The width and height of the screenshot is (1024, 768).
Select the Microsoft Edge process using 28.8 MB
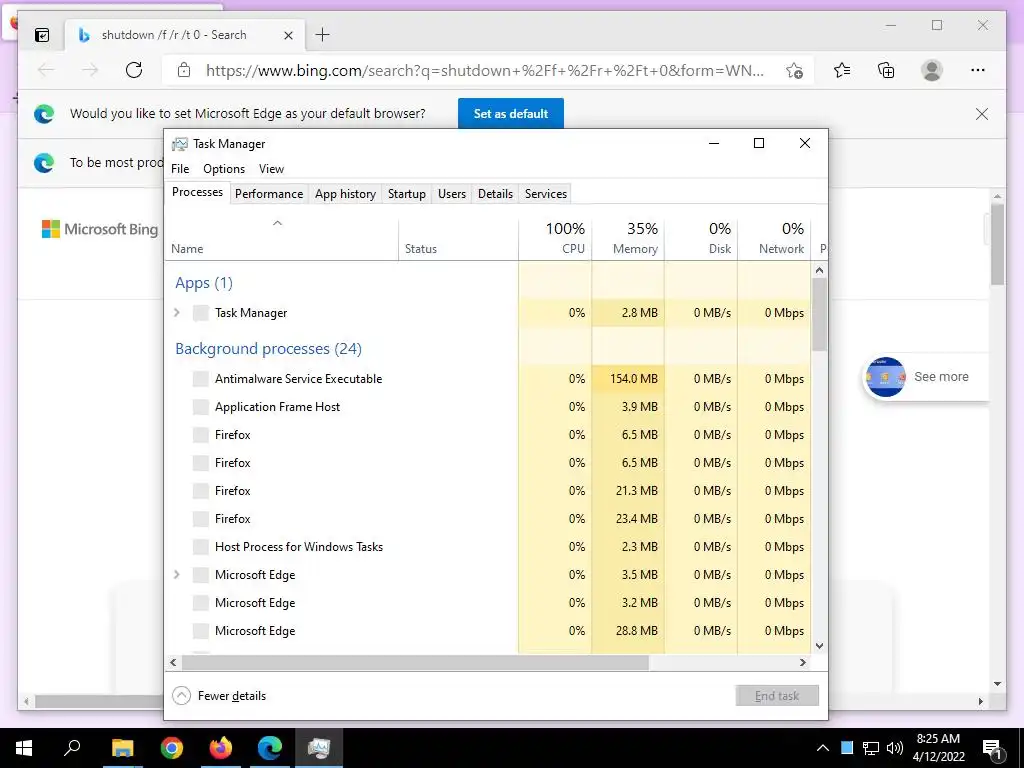pyautogui.click(x=488, y=631)
